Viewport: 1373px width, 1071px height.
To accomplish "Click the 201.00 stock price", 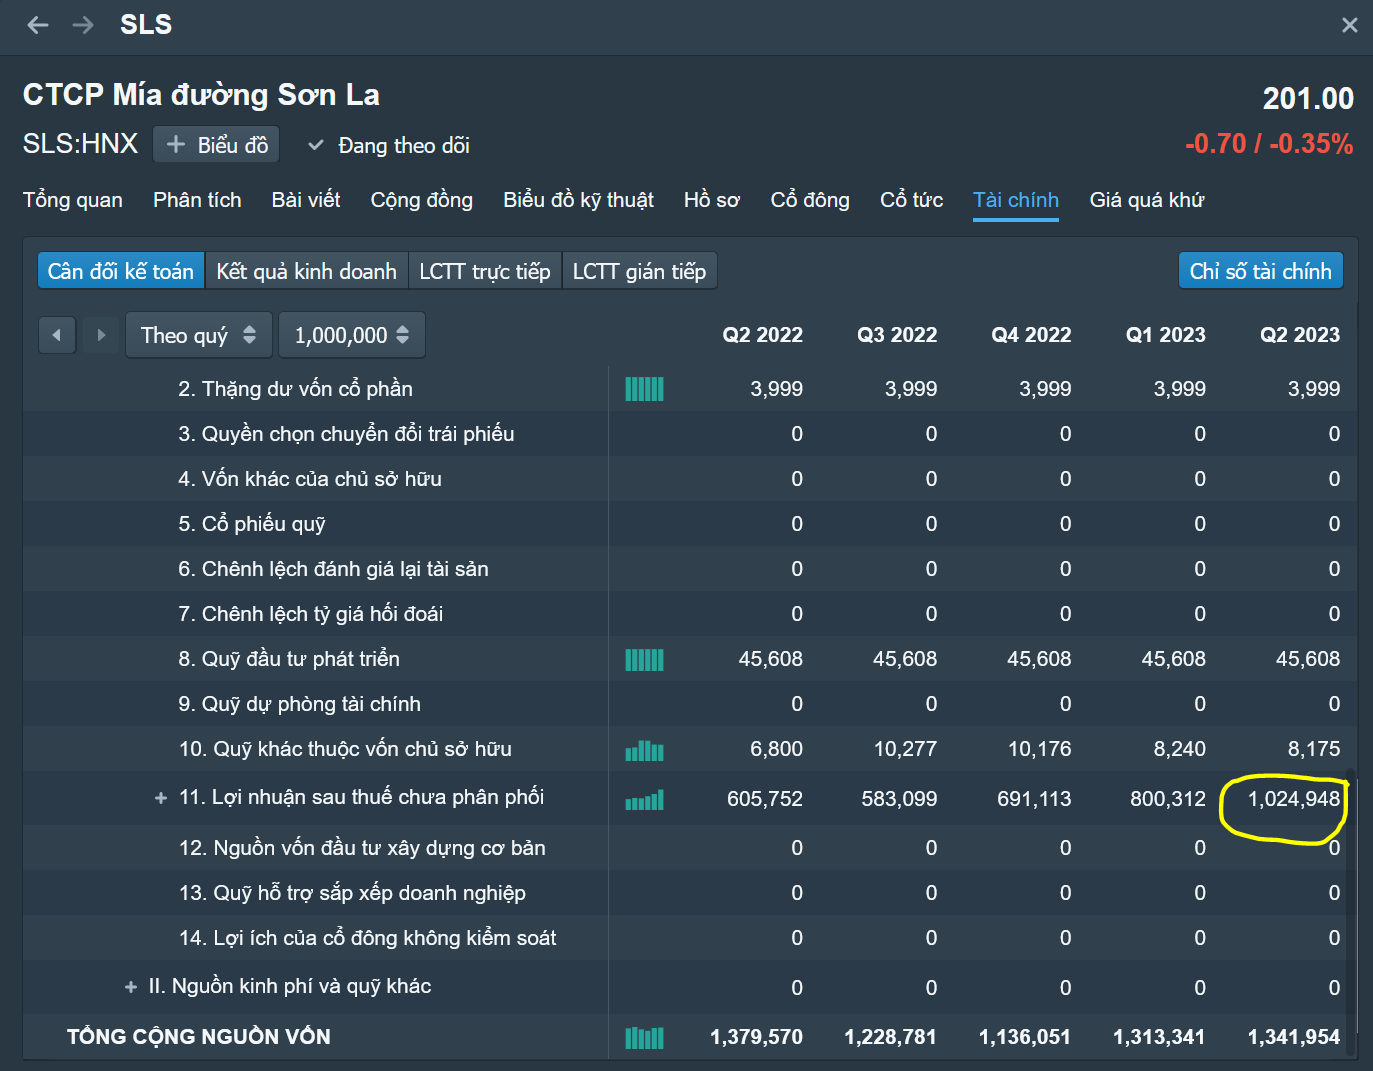I will tap(1308, 98).
